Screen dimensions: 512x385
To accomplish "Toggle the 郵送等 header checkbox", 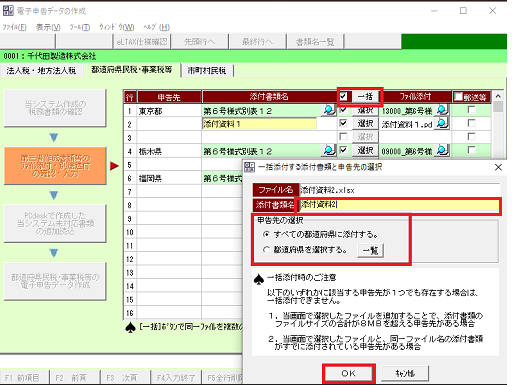I will click(x=459, y=97).
